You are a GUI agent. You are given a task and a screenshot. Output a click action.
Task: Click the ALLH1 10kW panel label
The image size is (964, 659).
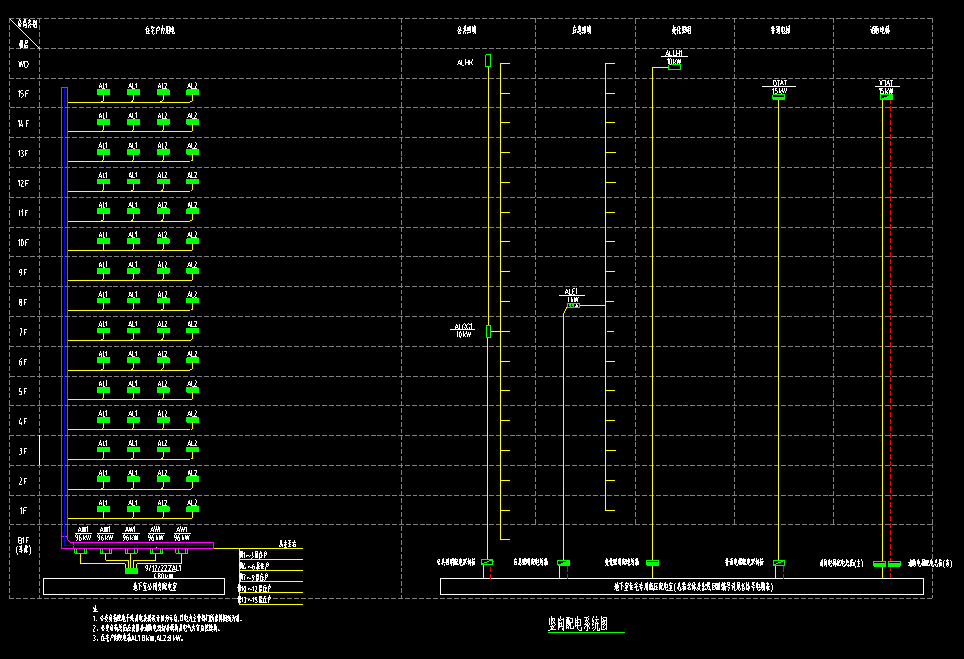coord(674,58)
